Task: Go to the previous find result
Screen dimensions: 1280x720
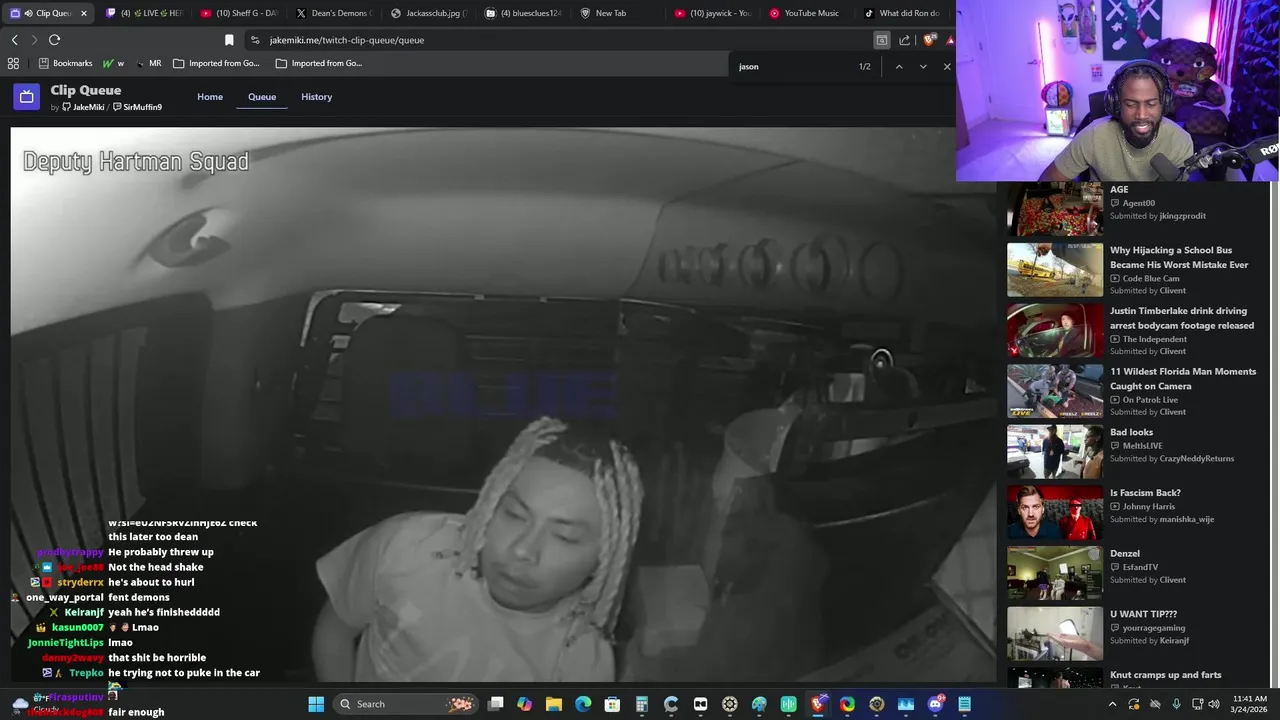Action: [x=899, y=67]
